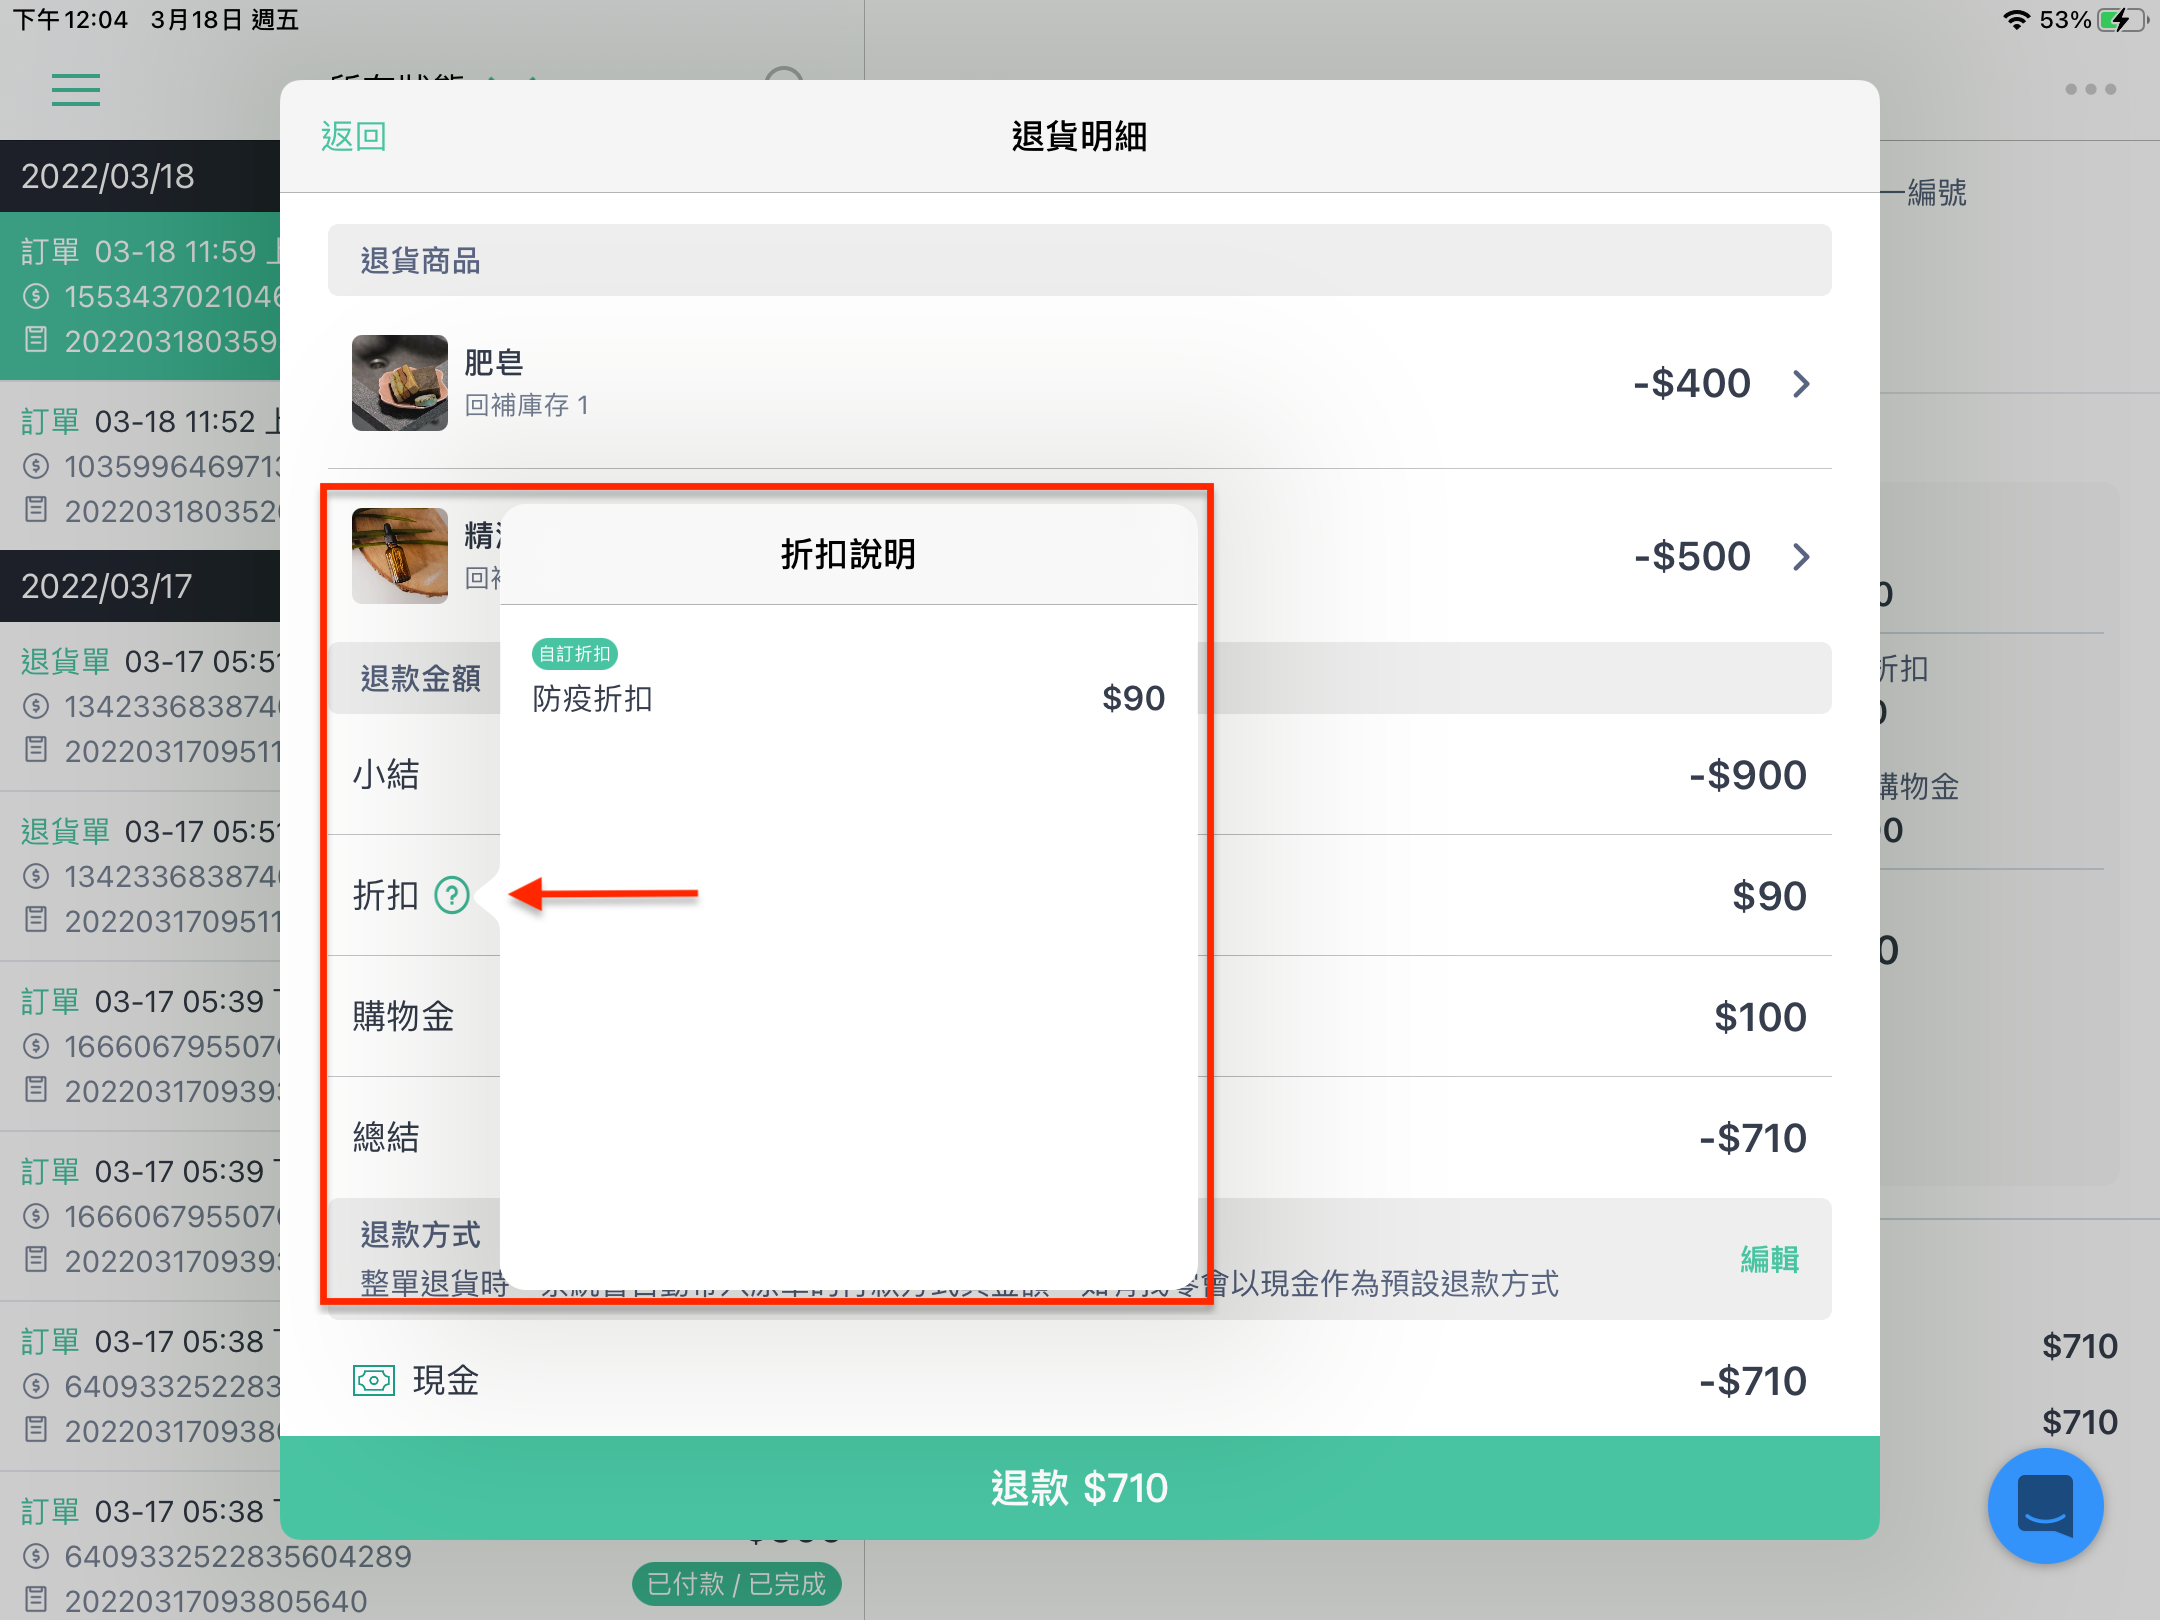Tap the Wi-Fi status icon
This screenshot has width=2160, height=1620.
point(2017,20)
